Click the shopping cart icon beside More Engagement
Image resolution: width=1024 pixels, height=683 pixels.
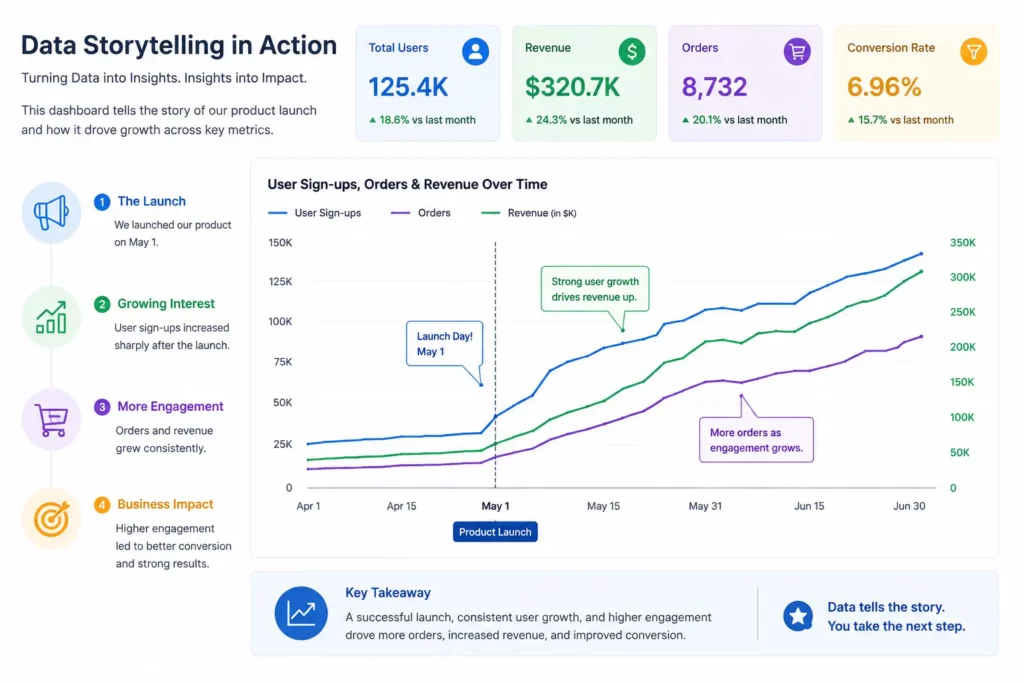click(x=52, y=420)
